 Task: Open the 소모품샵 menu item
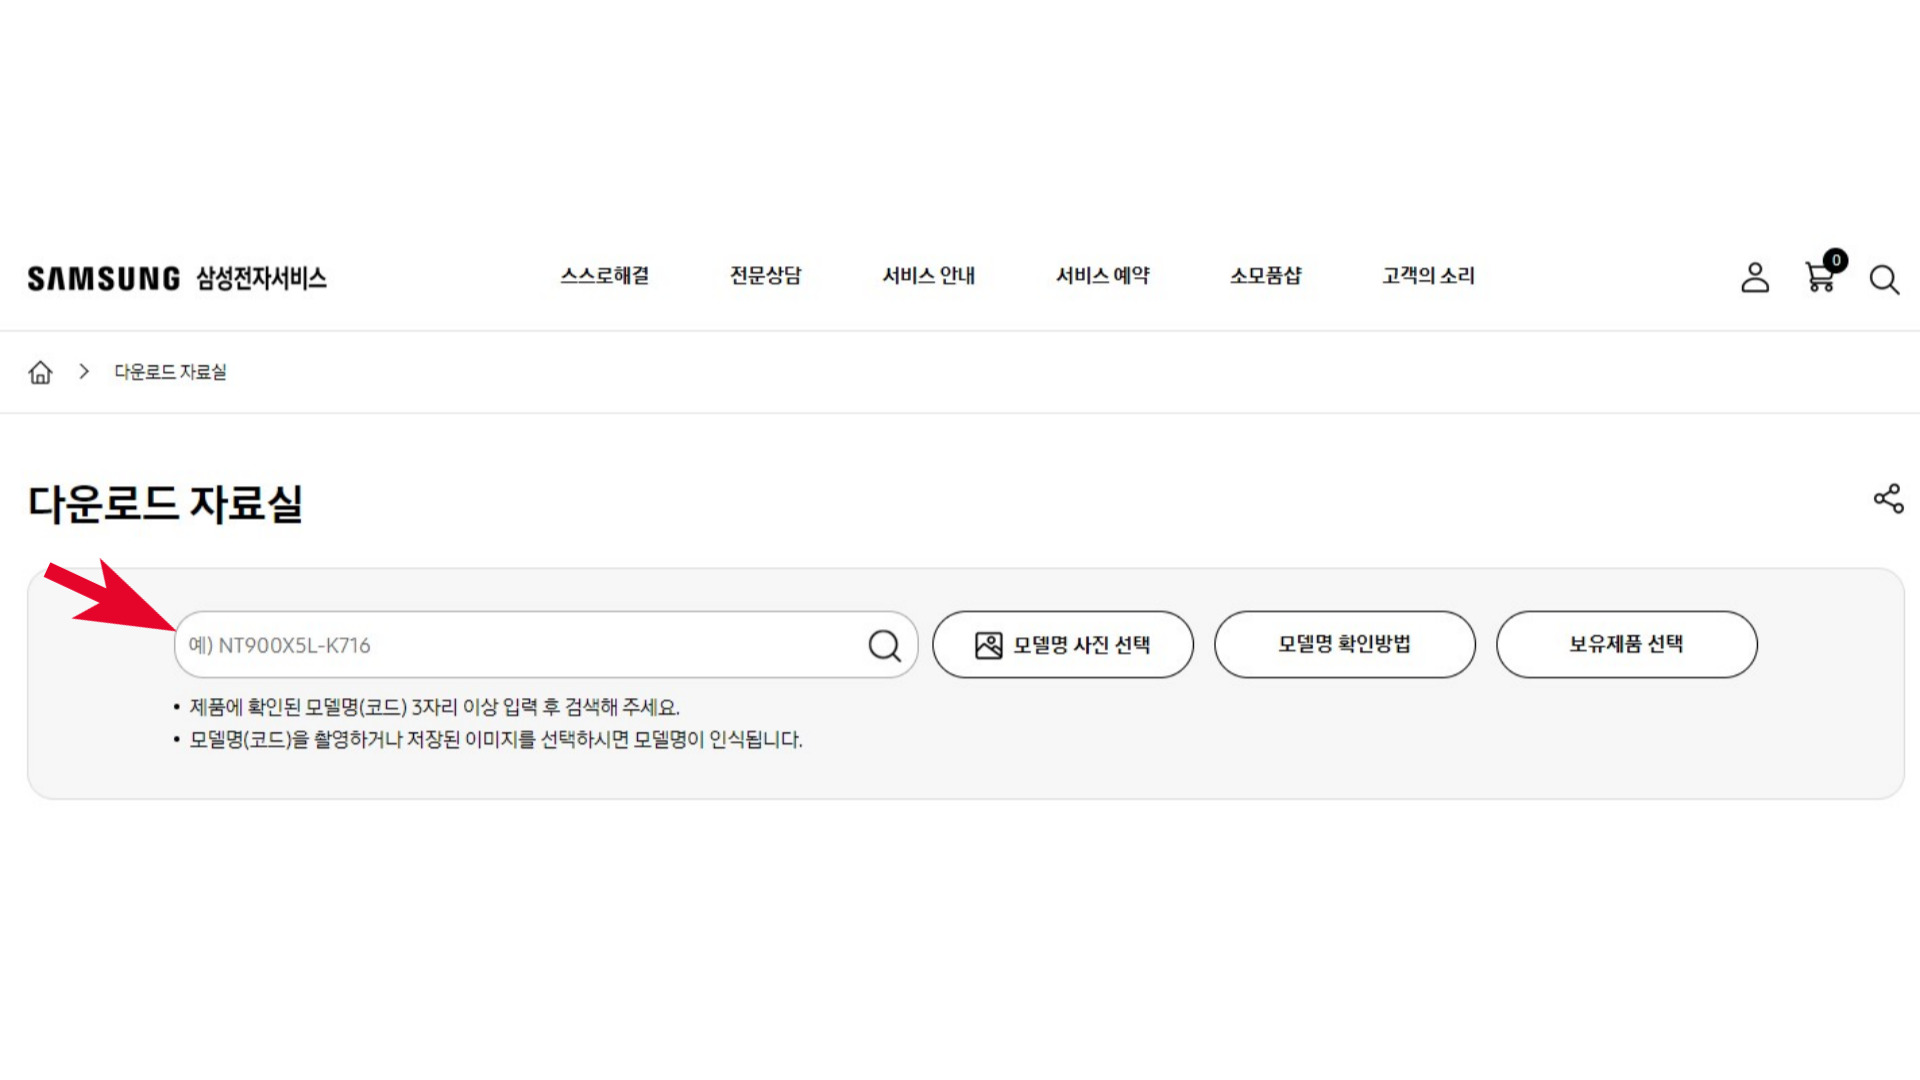coord(1265,277)
